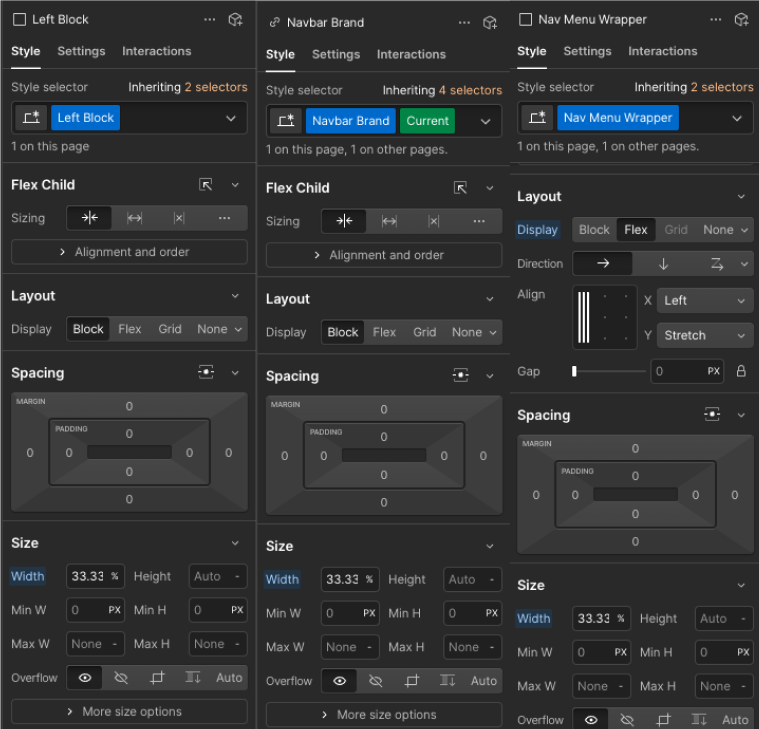Switch to Settings tab in Navbar Brand panel
Viewport: 759px width, 729px height.
coord(336,54)
